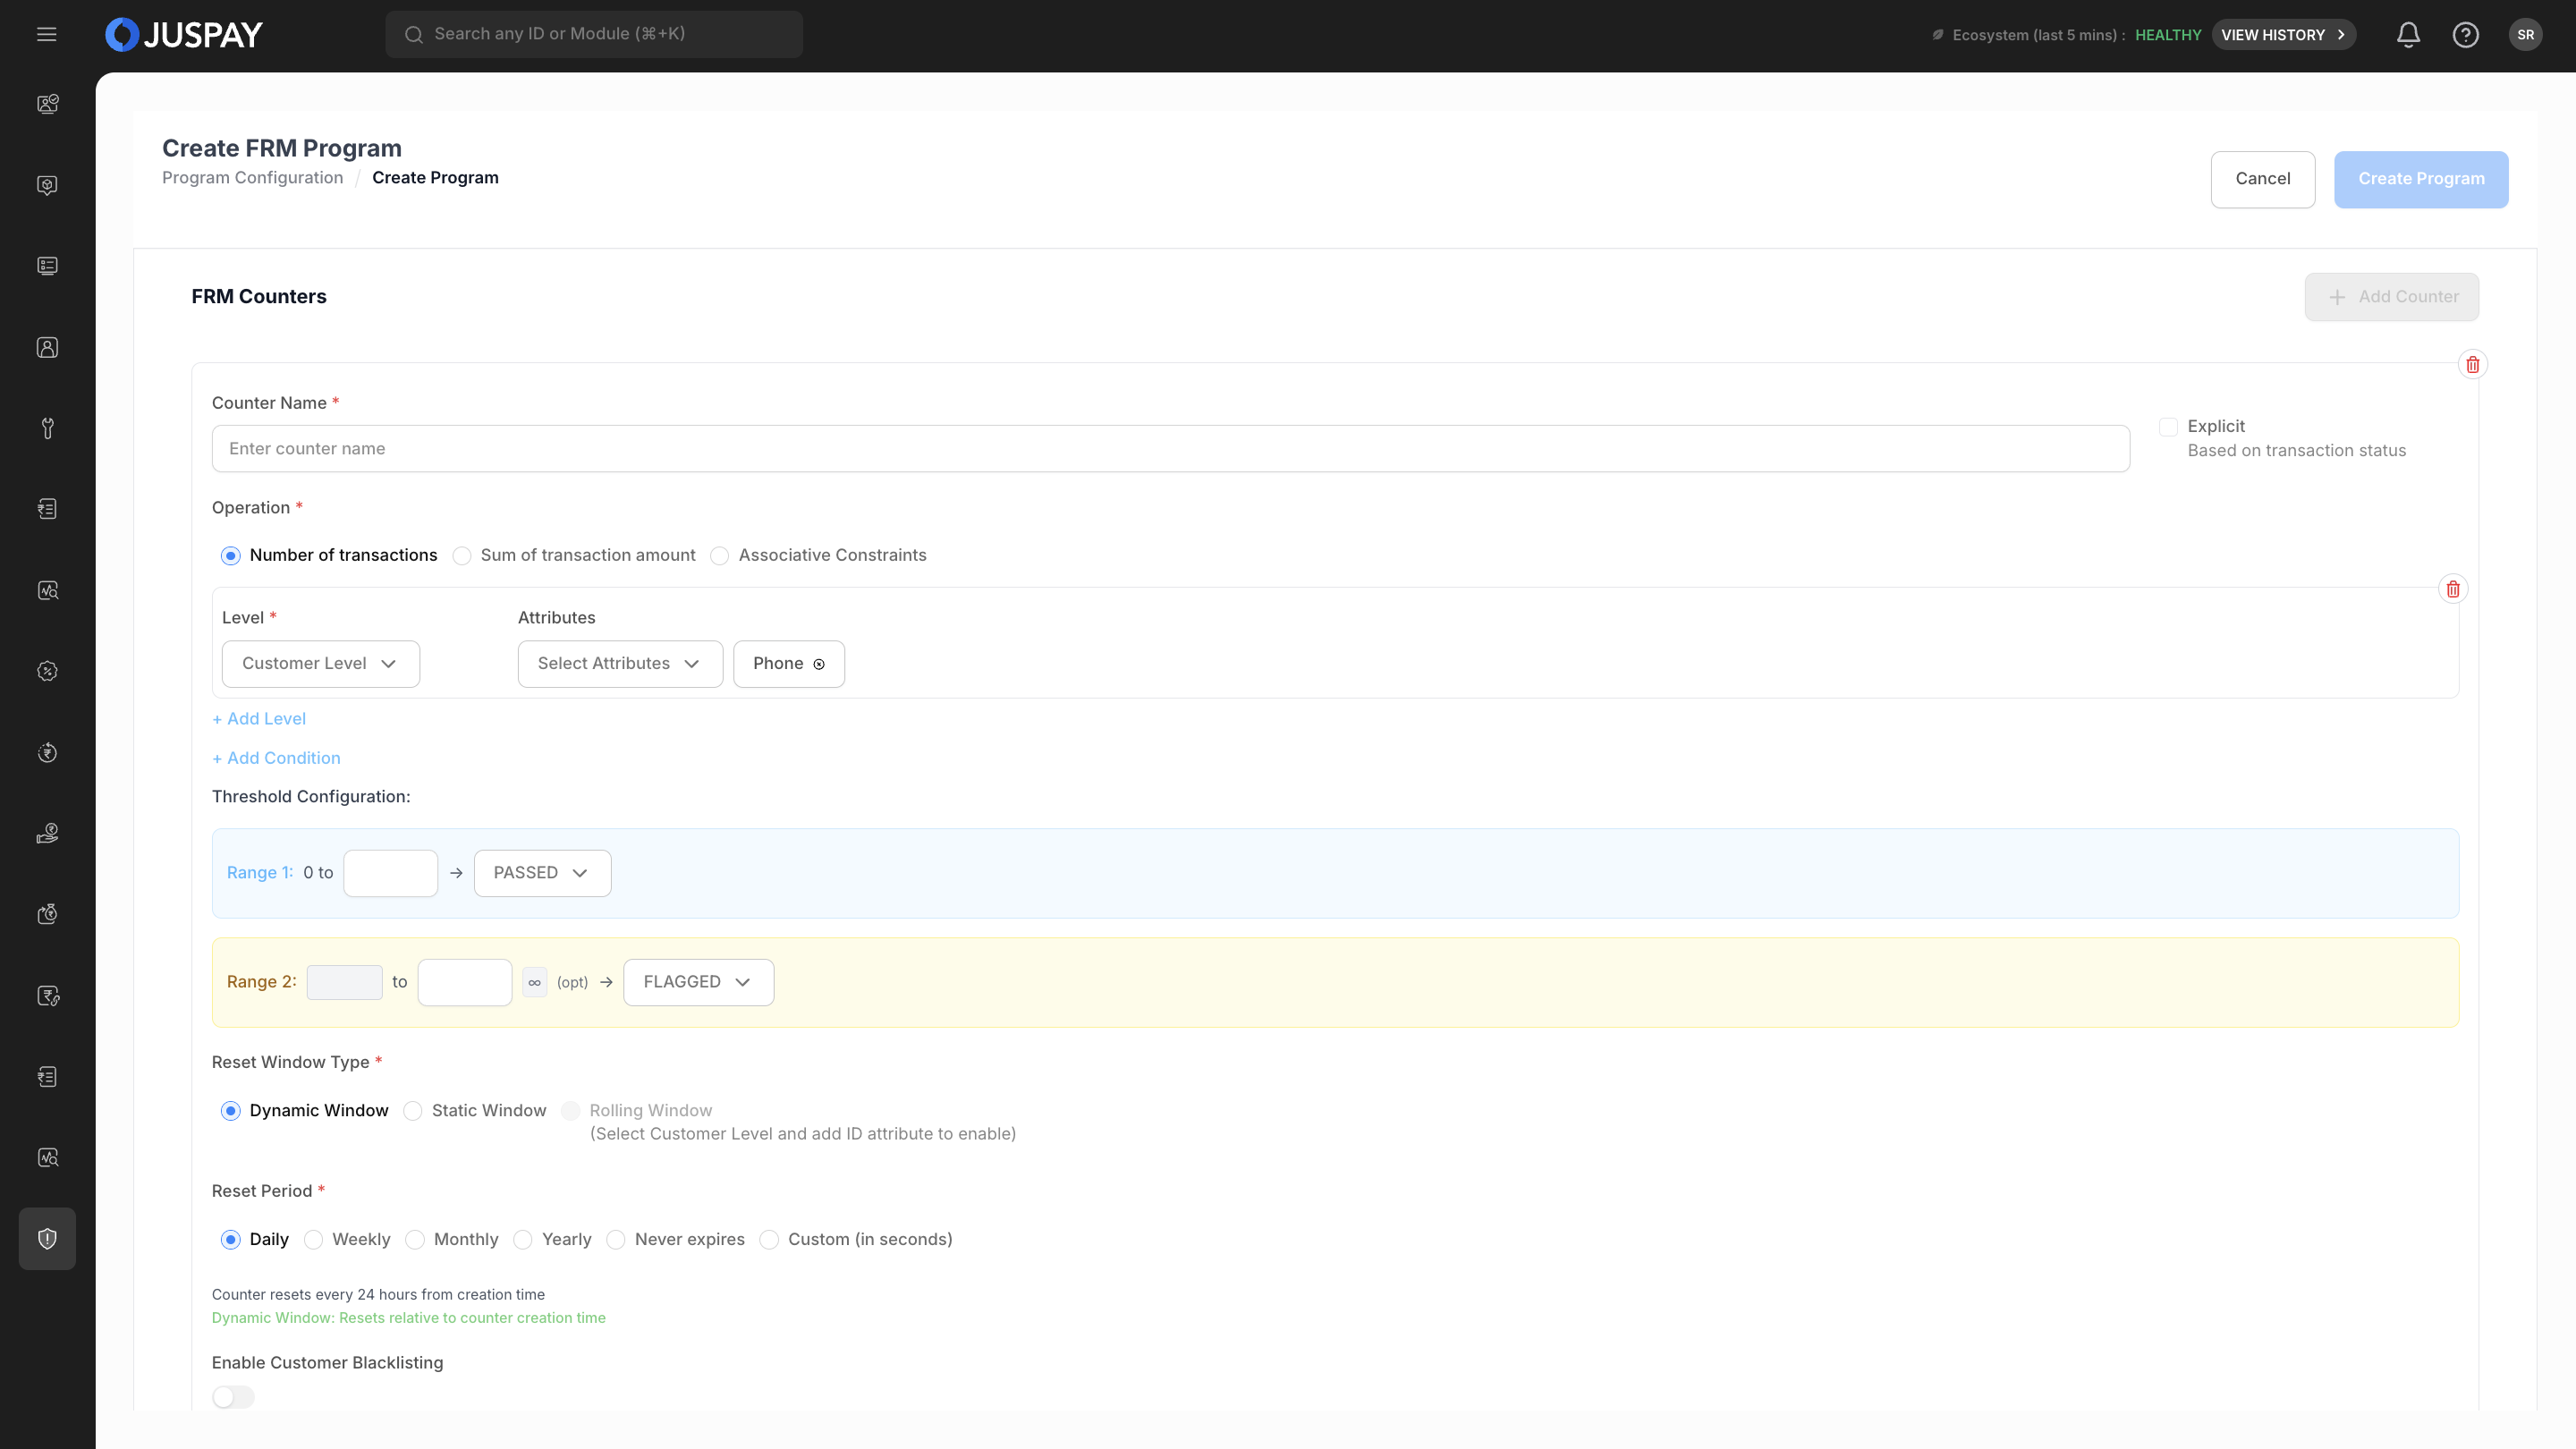Image resolution: width=2576 pixels, height=1449 pixels.
Task: Open the FLAGGED status dropdown for Range 2
Action: [x=698, y=982]
